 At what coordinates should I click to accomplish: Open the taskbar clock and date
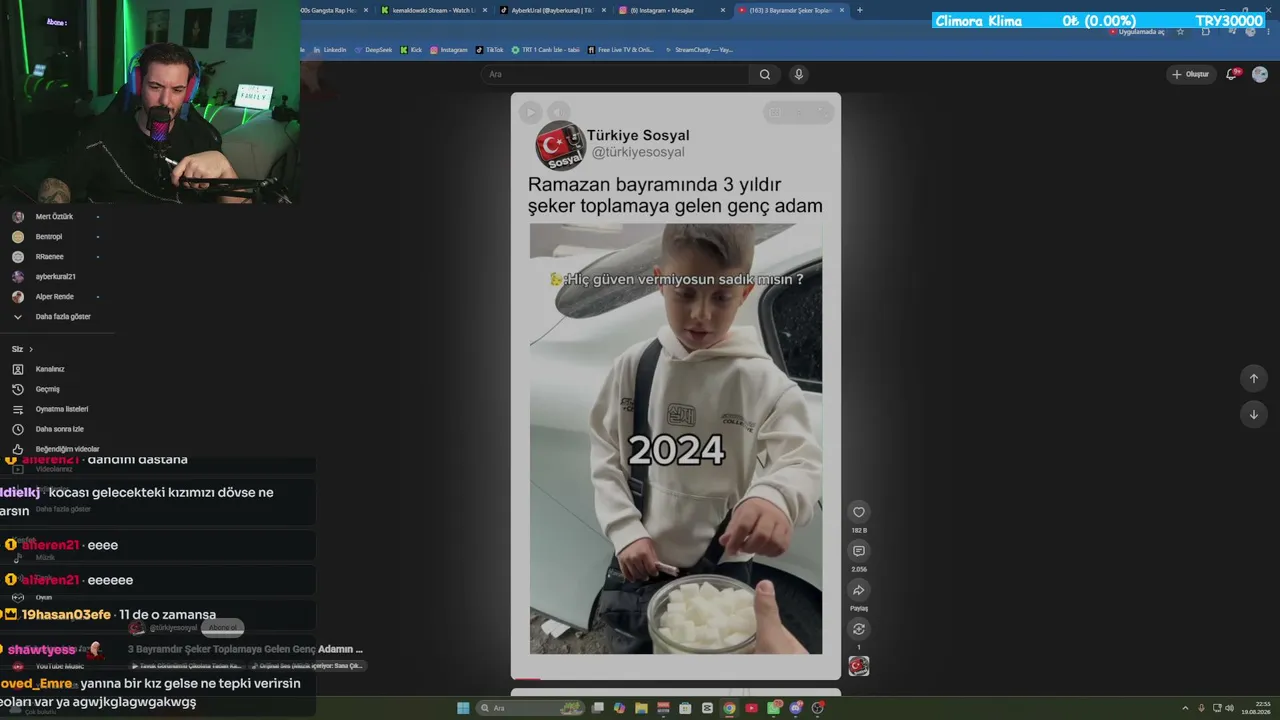click(x=1255, y=708)
